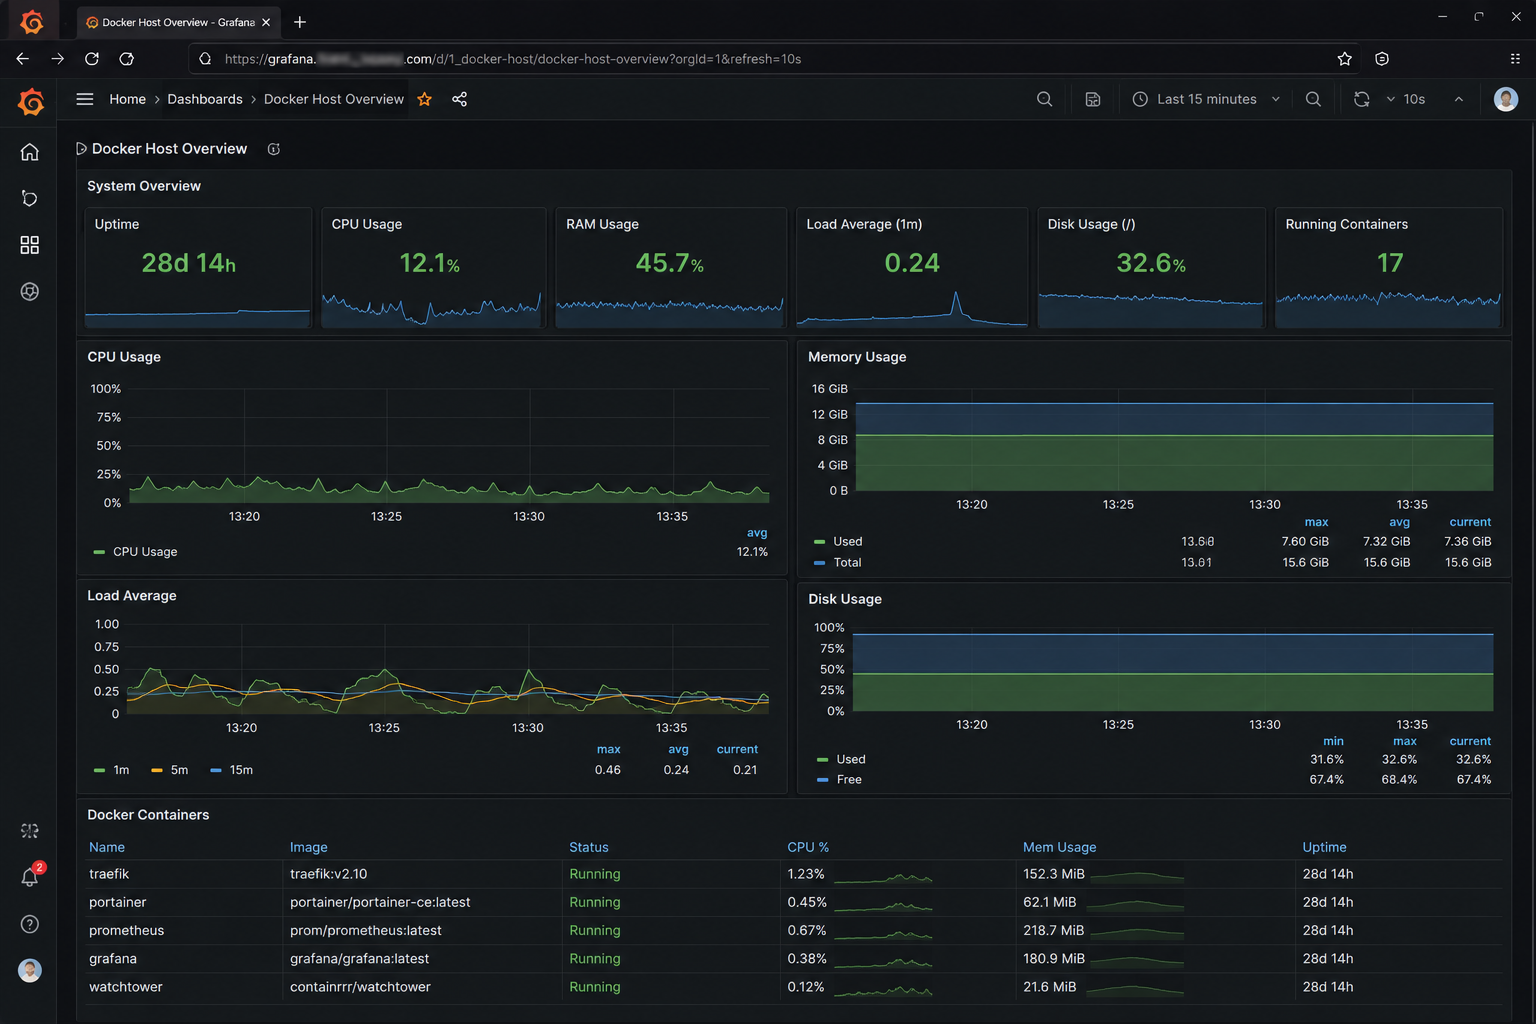Click the info icon beside Docker Host Overview title
This screenshot has width=1536, height=1024.
[x=274, y=149]
